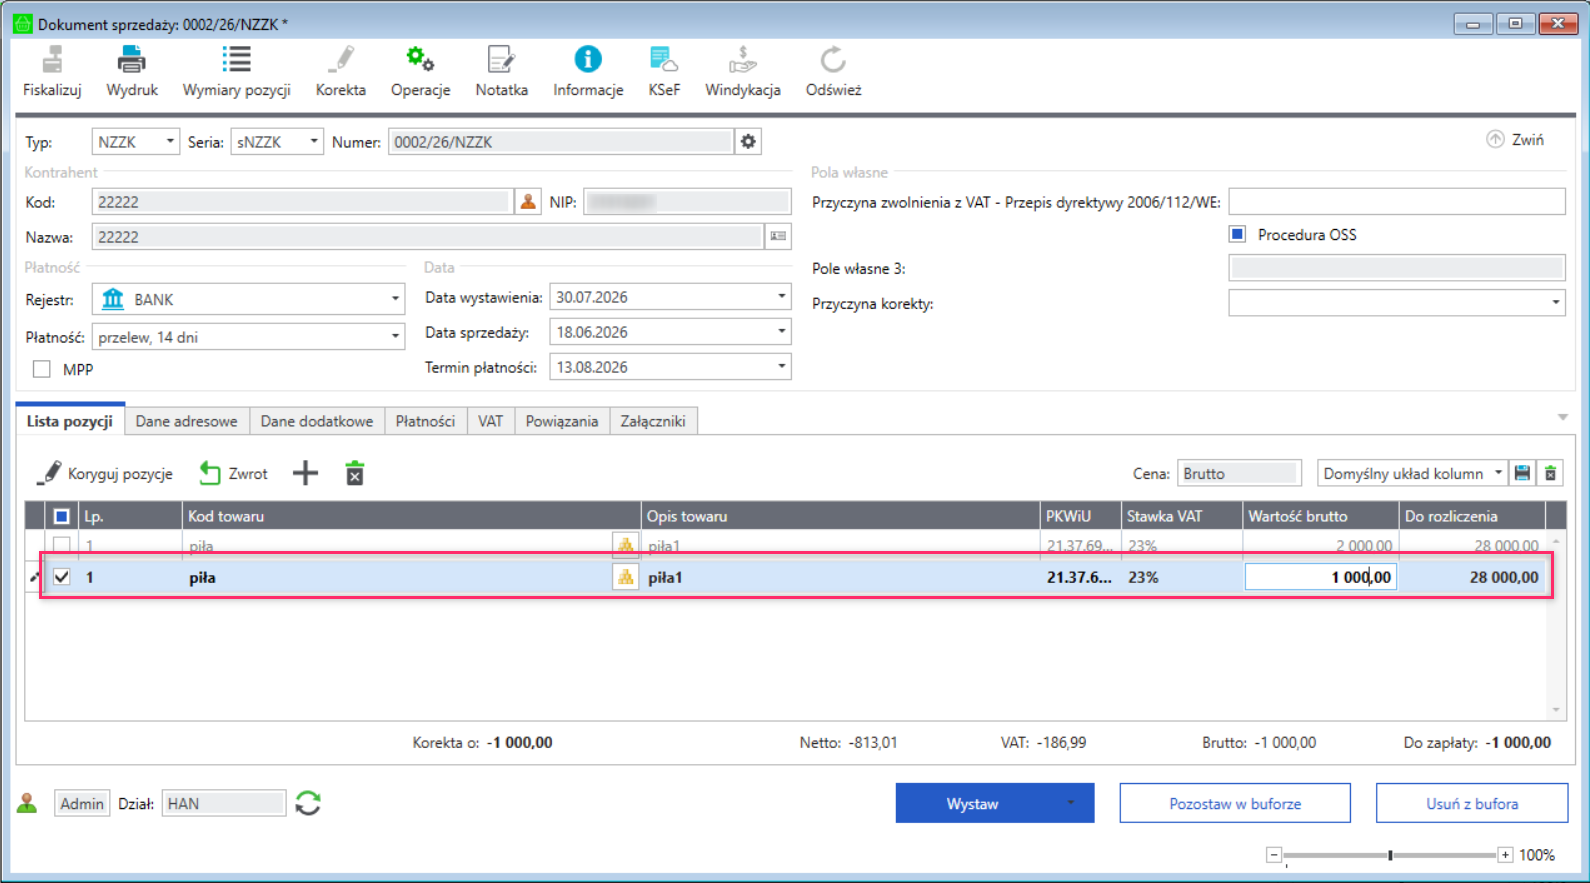The width and height of the screenshot is (1590, 883).
Task: Click the Zwrot return arrow button
Action: point(234,473)
